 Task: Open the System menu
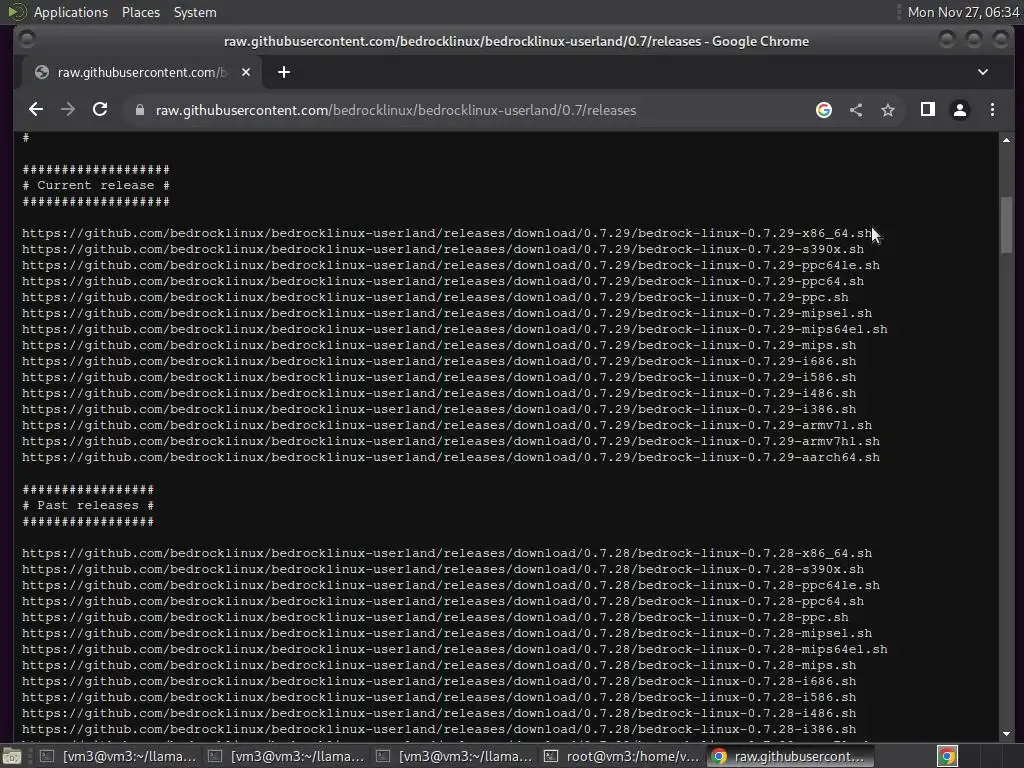pos(195,12)
